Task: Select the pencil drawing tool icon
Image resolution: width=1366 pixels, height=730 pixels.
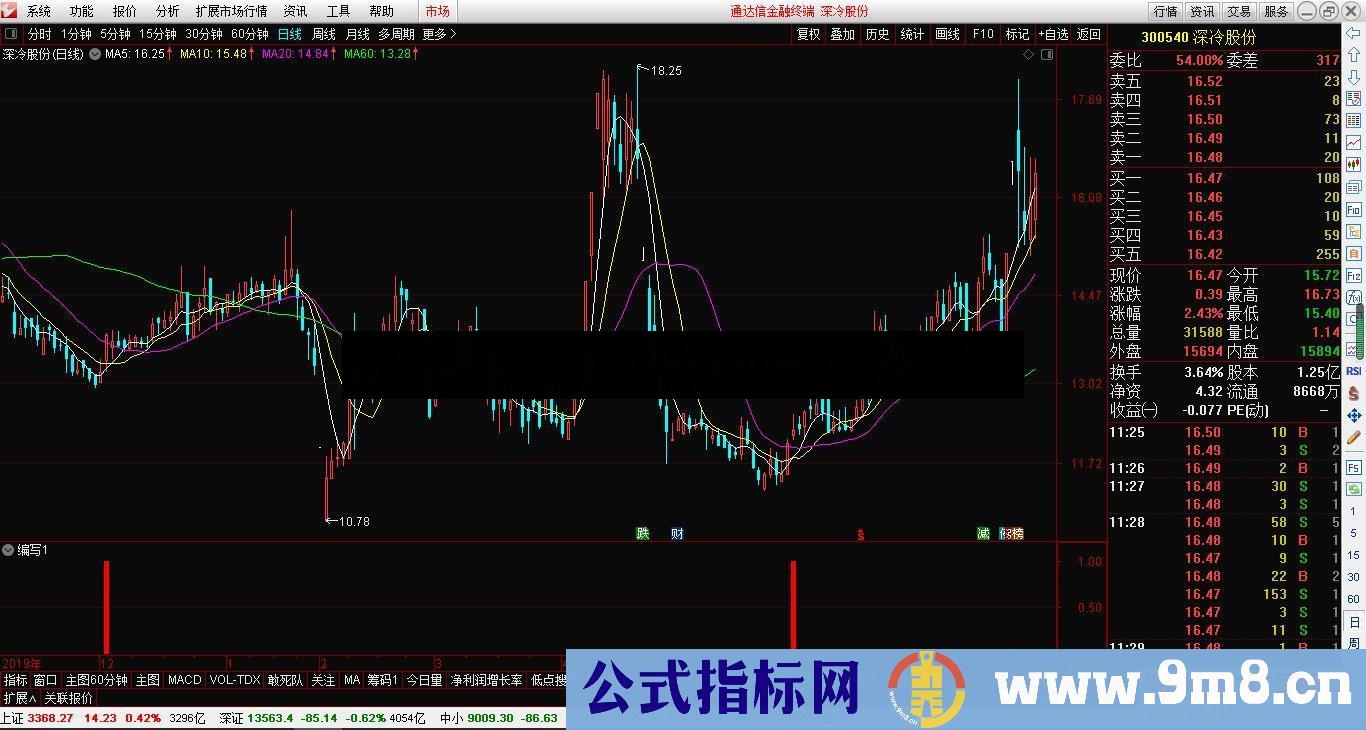Action: 1353,437
